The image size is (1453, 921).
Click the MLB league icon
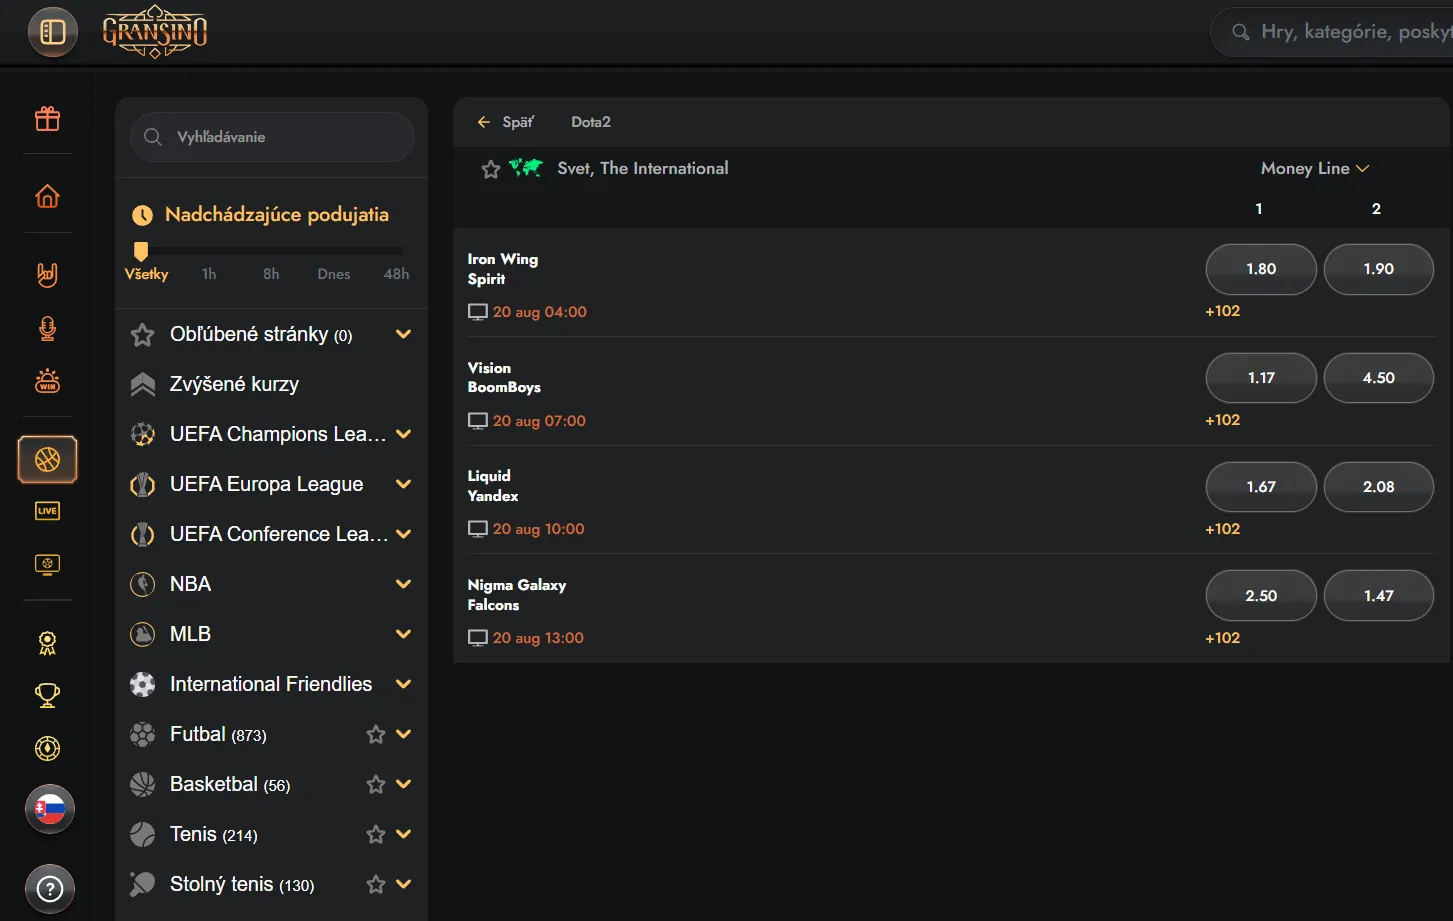pyautogui.click(x=143, y=634)
